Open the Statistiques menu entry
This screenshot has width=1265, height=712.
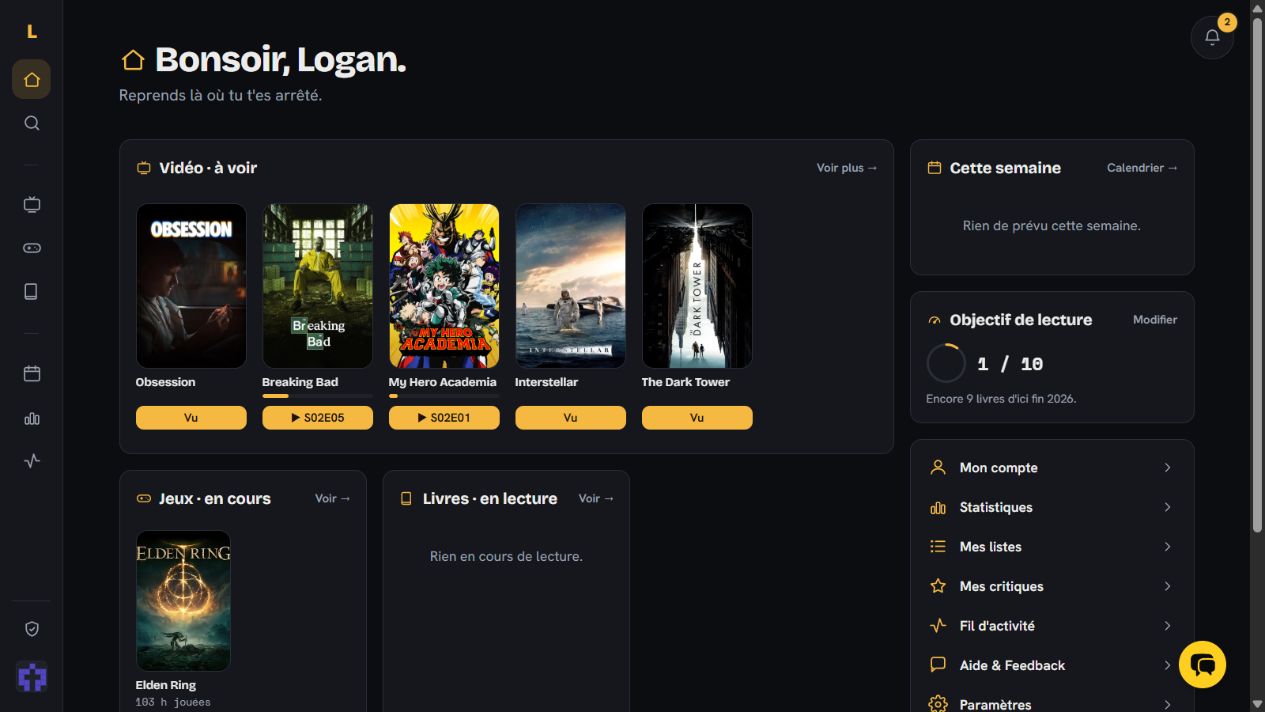point(1052,507)
